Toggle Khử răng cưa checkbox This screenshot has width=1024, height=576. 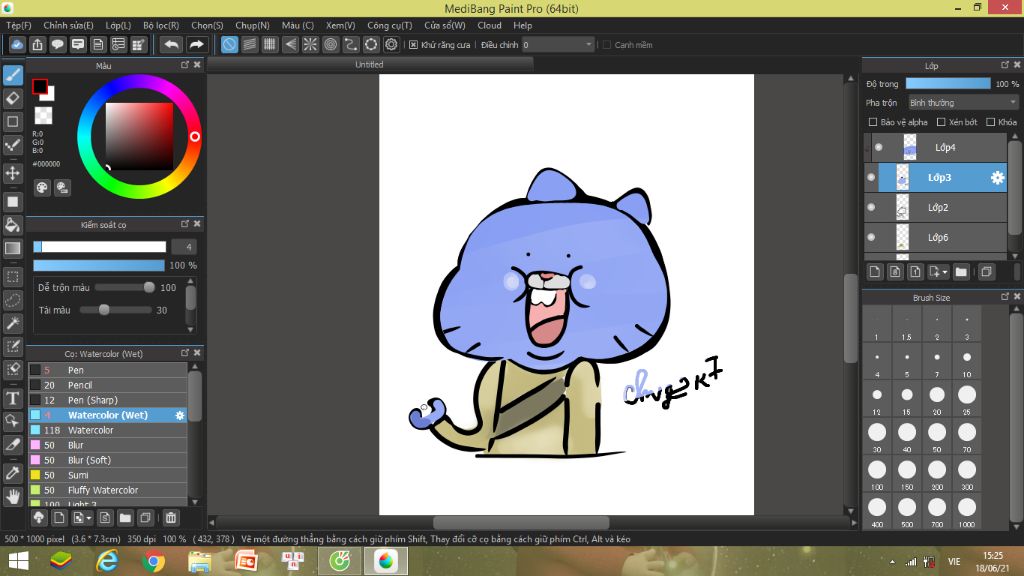(x=413, y=45)
